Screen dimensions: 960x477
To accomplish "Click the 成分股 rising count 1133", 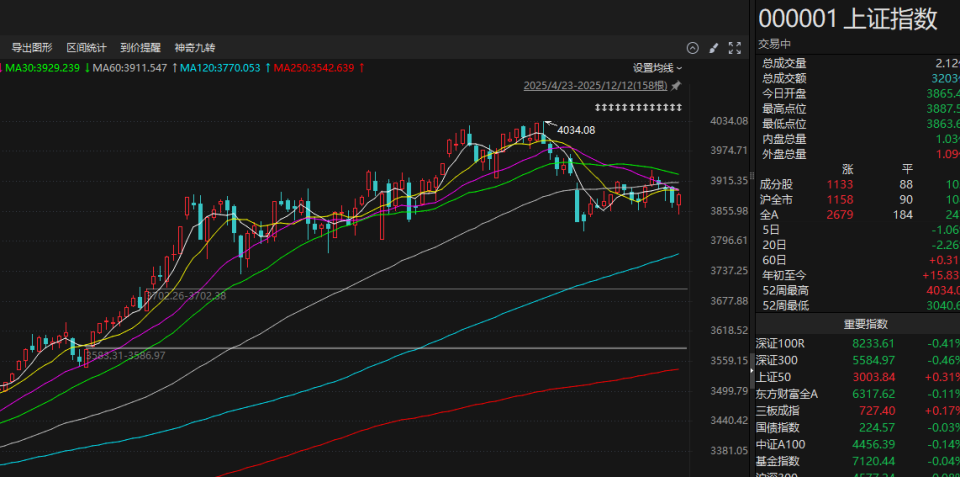I will tap(840, 184).
